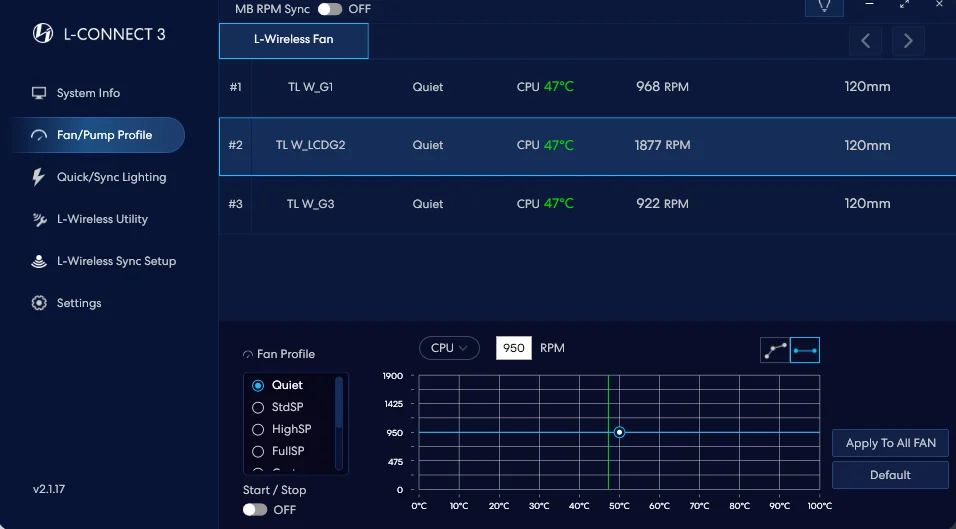Select Quiet fan profile radio
This screenshot has height=529, width=956.
(x=258, y=386)
